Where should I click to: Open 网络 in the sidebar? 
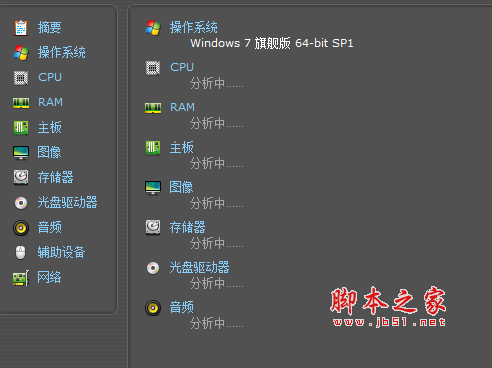point(49,278)
